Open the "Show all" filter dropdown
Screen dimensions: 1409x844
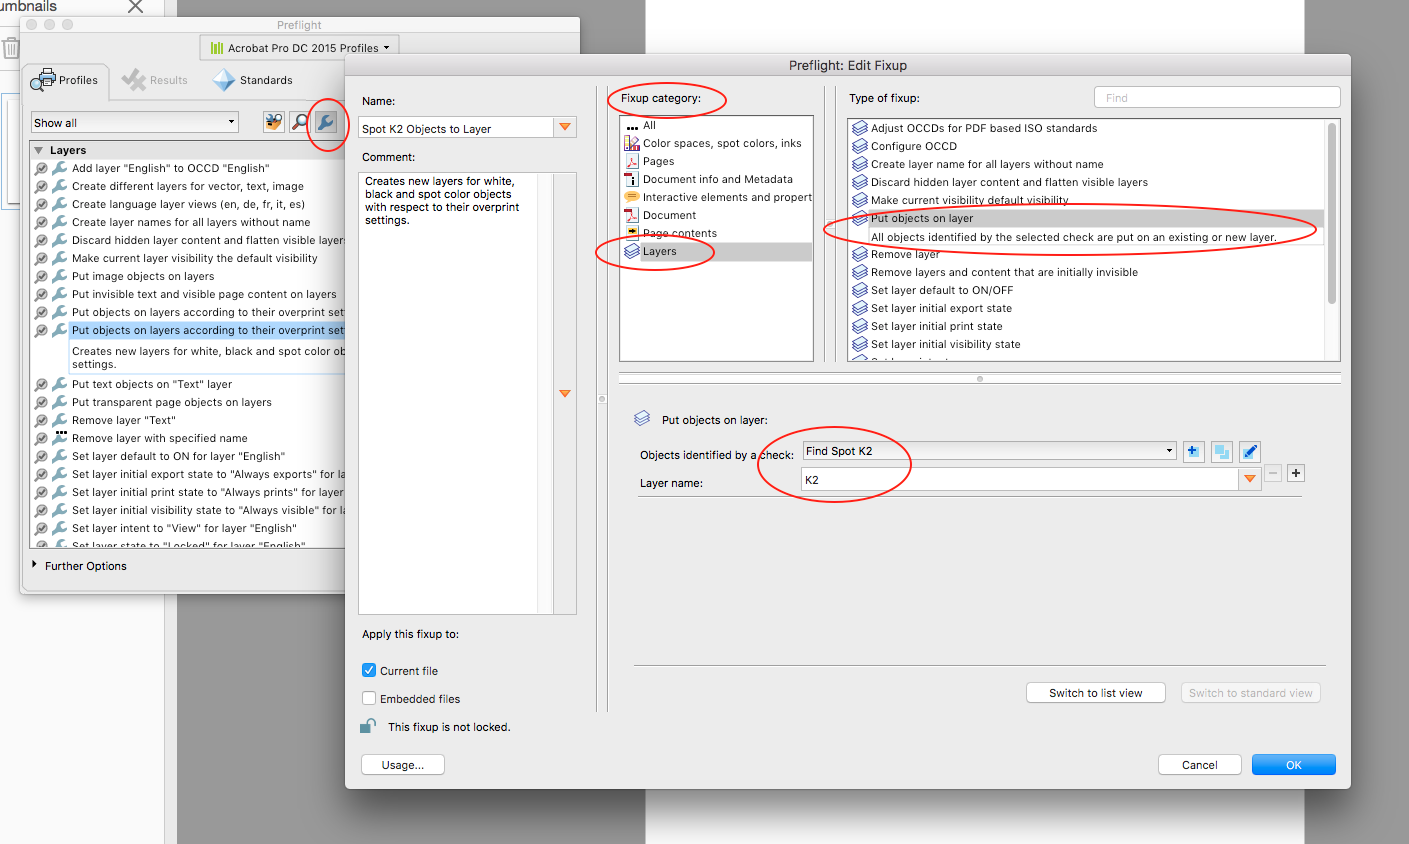point(134,122)
